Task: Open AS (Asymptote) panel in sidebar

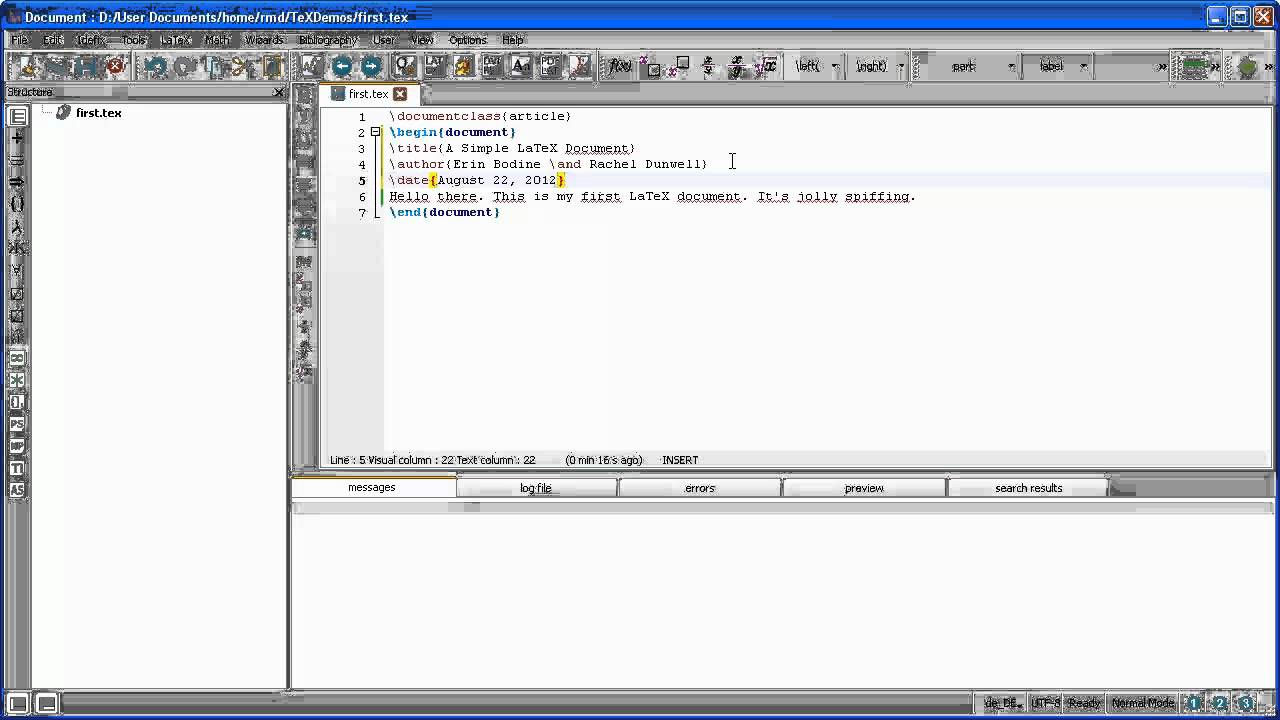Action: coord(17,490)
